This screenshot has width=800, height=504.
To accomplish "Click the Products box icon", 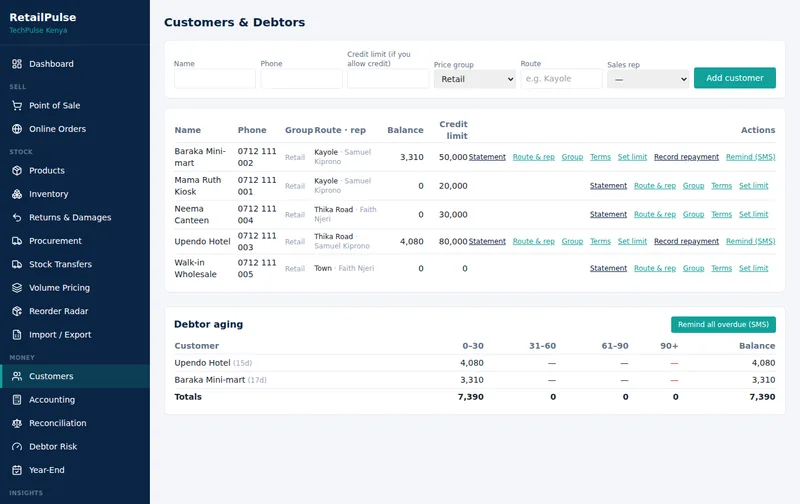I will coord(17,170).
